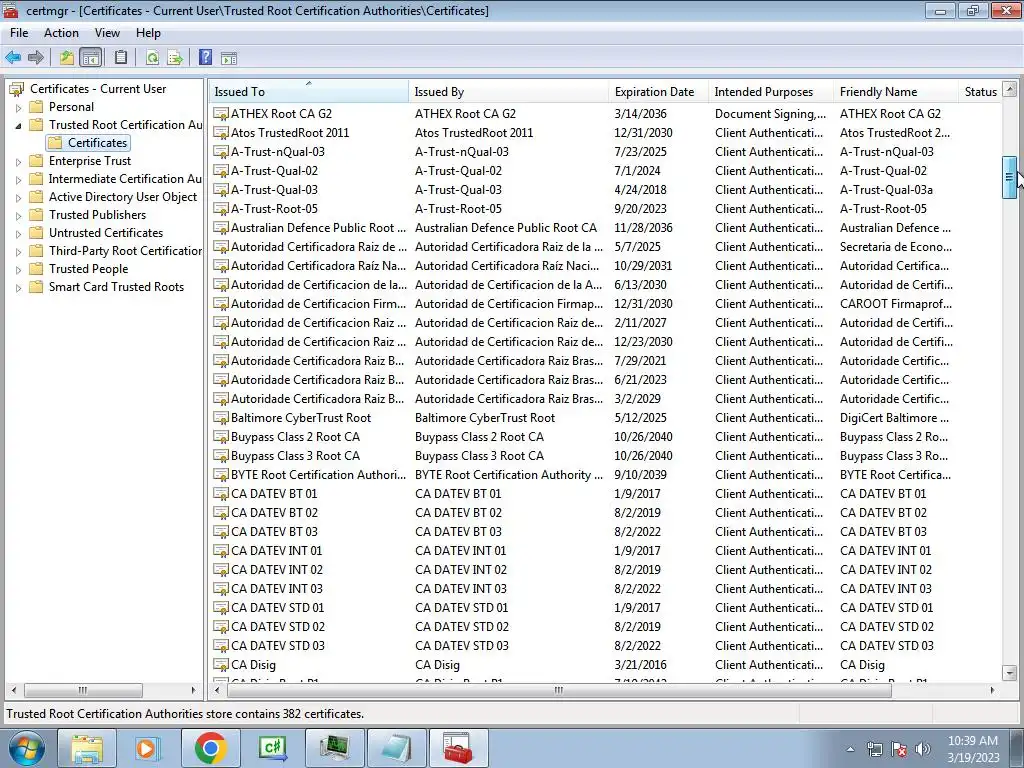Screen dimensions: 1024x768
Task: Open Windows Media Player taskbar icon
Action: point(146,748)
